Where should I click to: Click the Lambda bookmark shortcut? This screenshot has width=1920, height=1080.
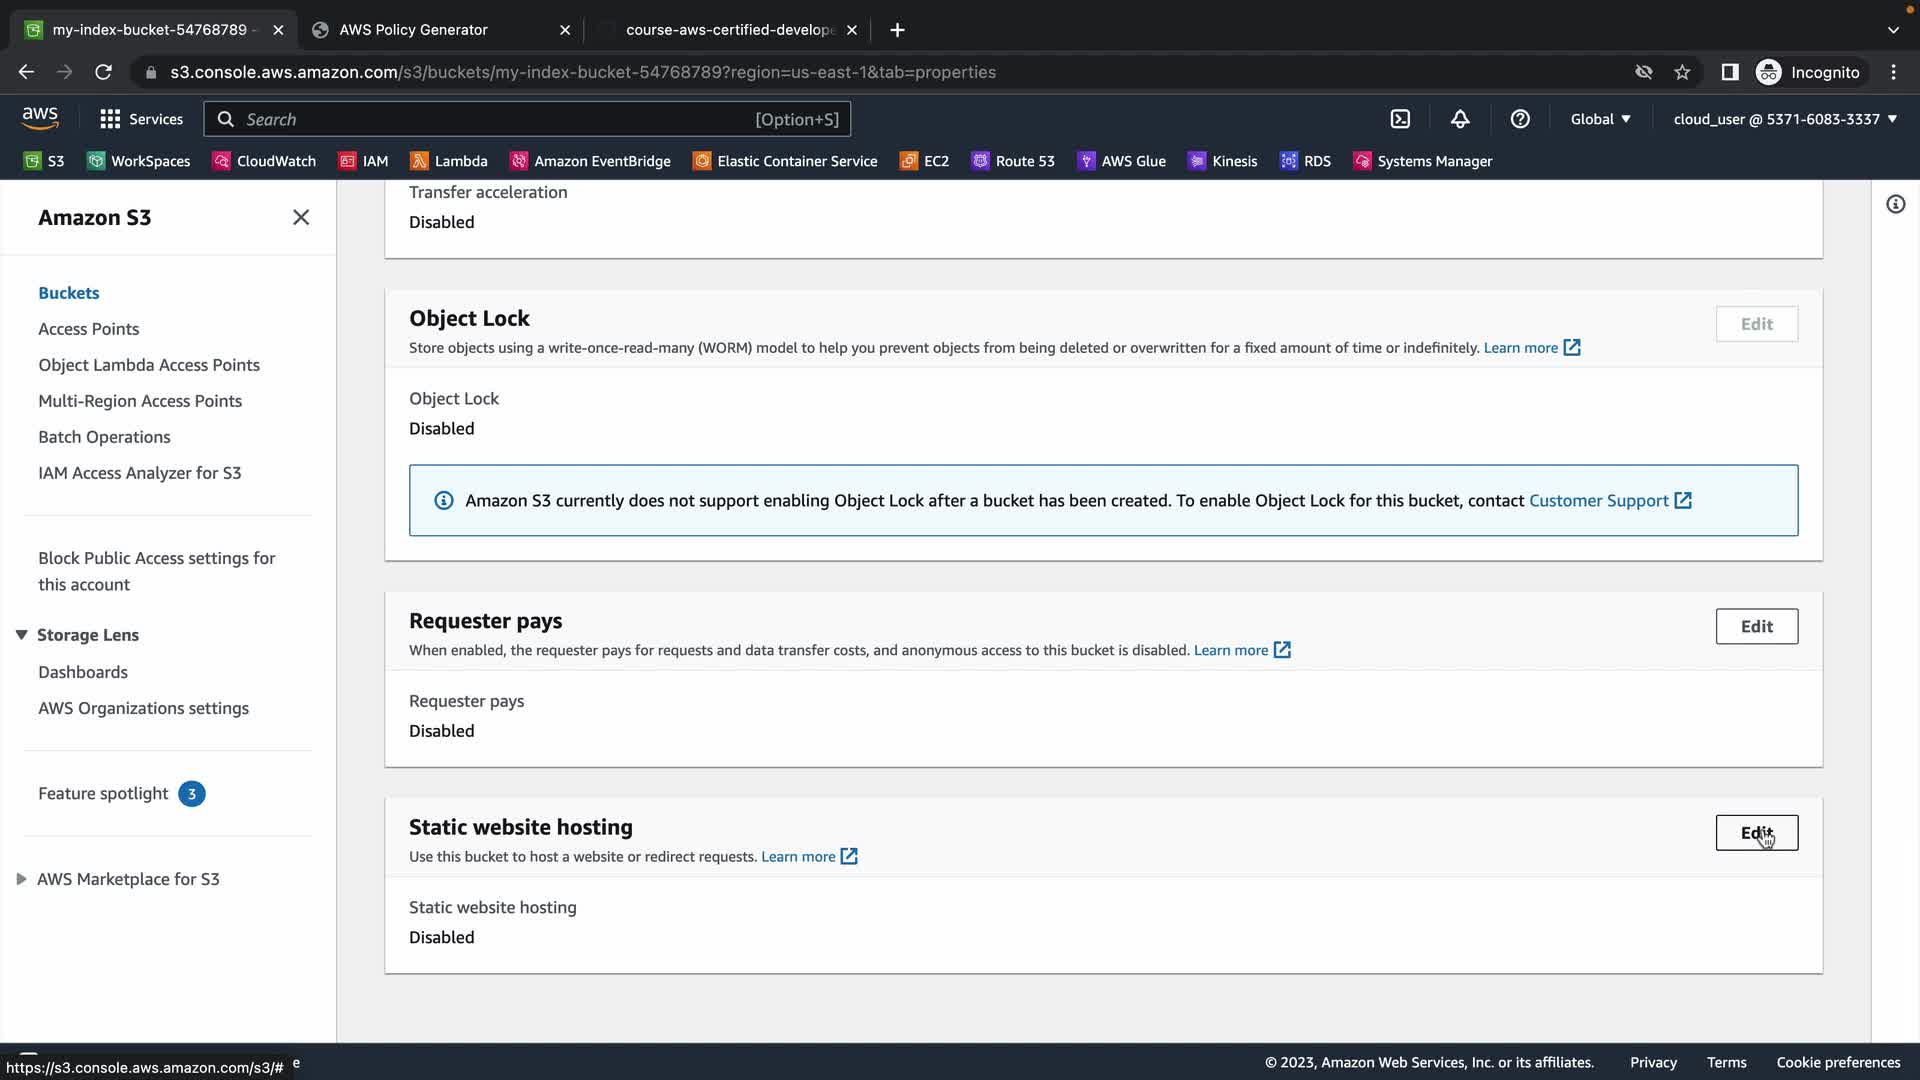click(449, 161)
